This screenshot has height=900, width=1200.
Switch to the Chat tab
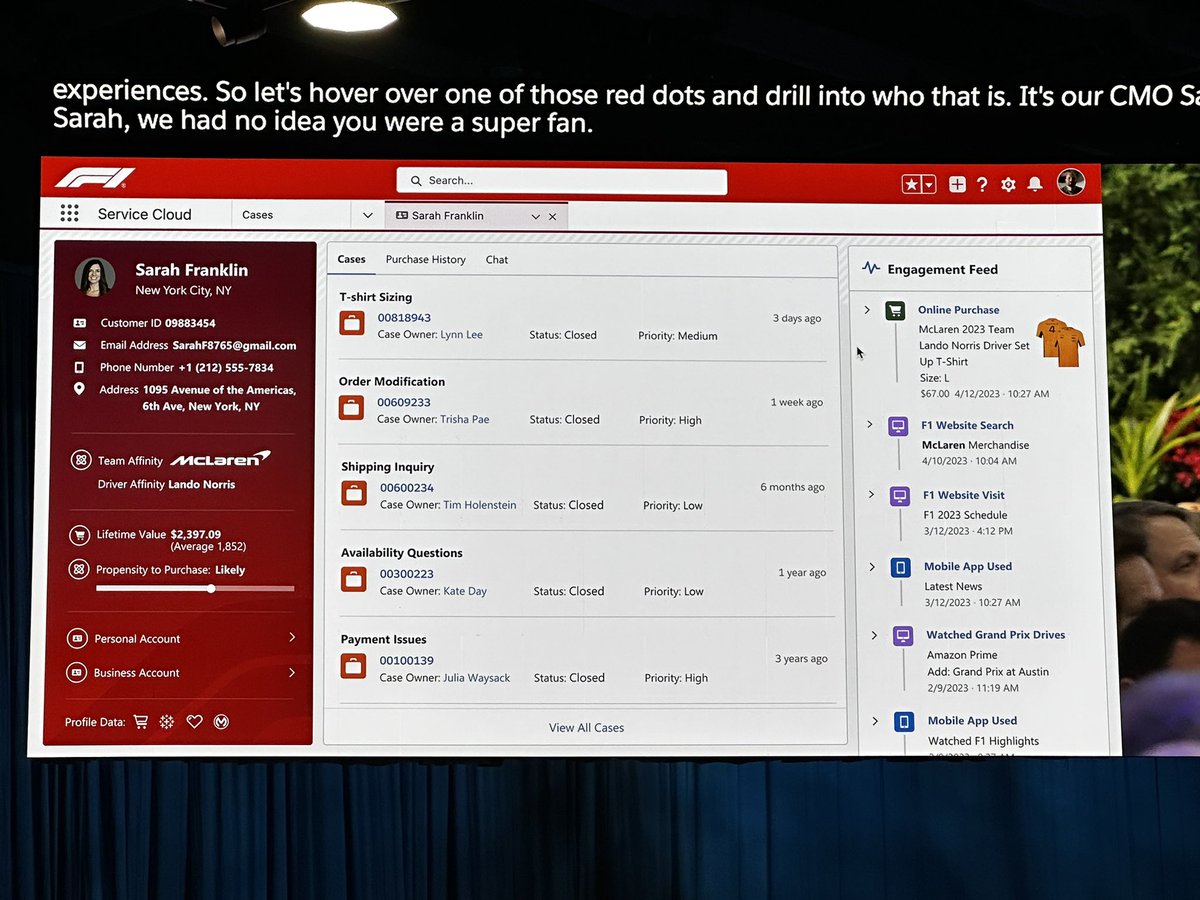point(497,259)
